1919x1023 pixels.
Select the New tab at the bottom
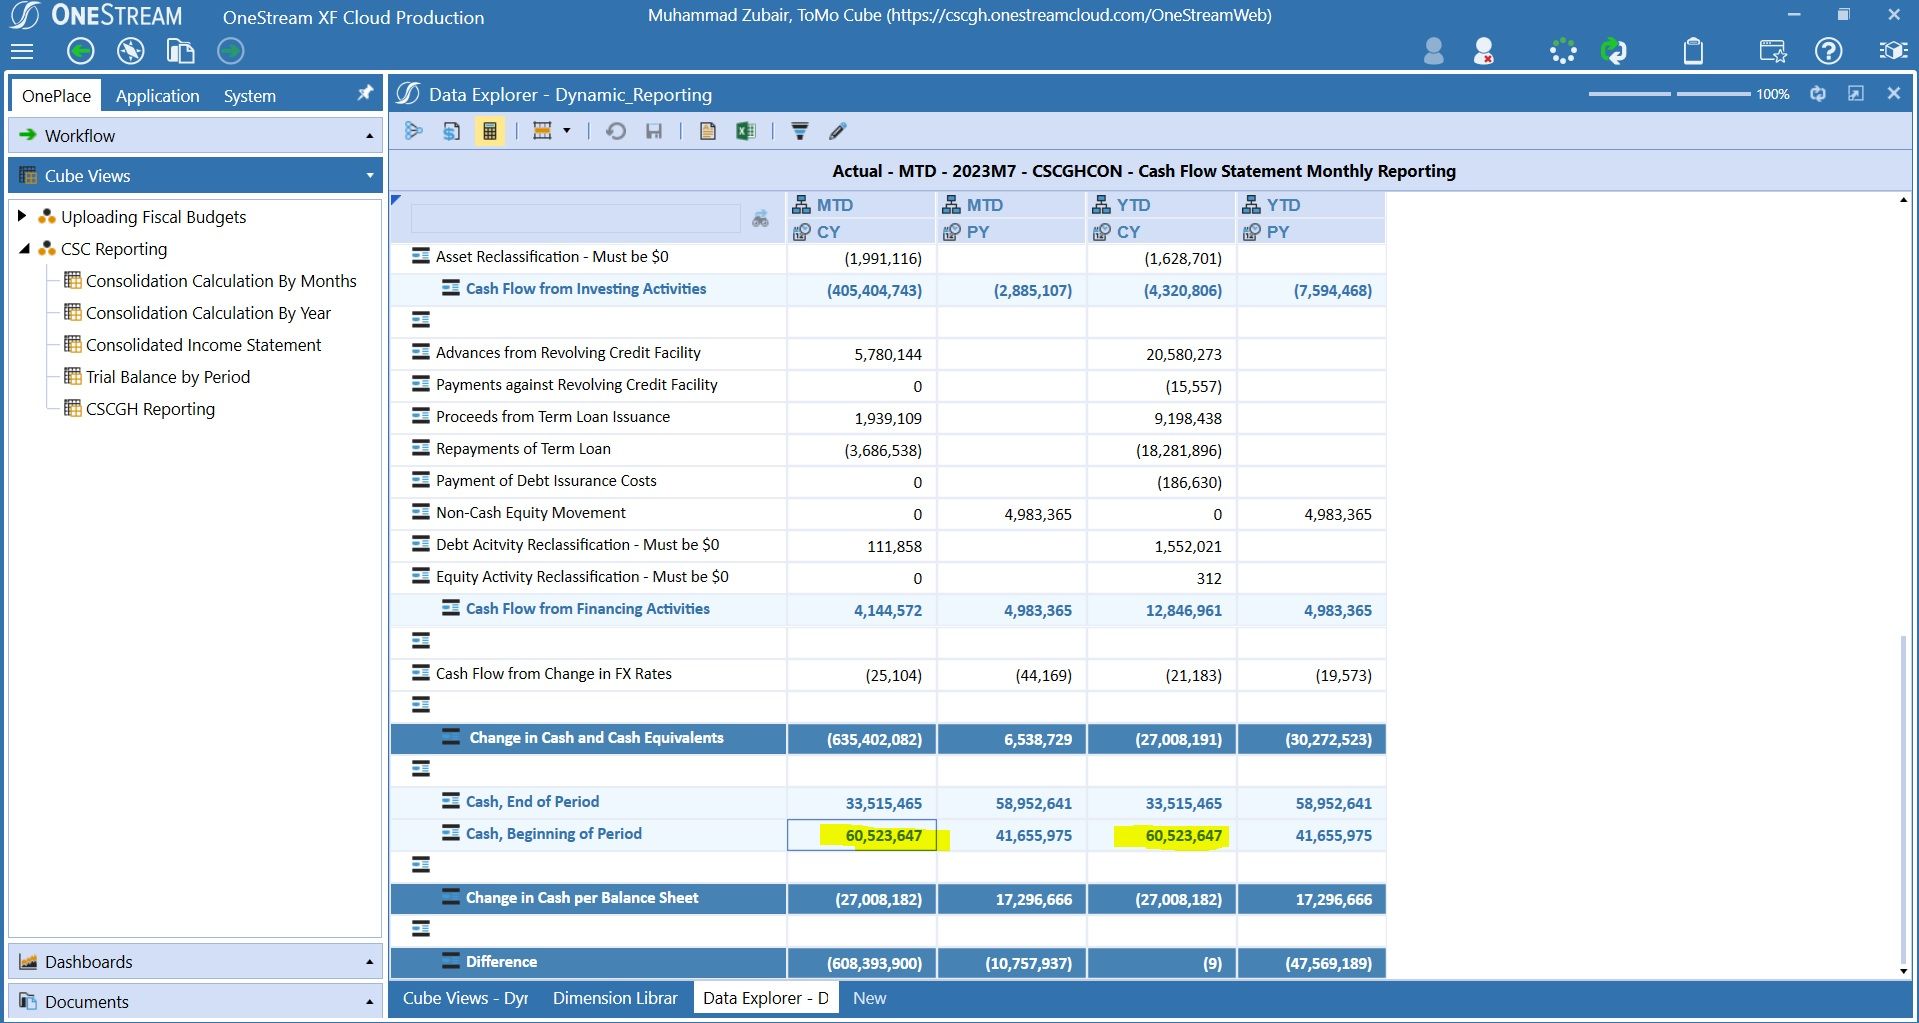pyautogui.click(x=868, y=997)
